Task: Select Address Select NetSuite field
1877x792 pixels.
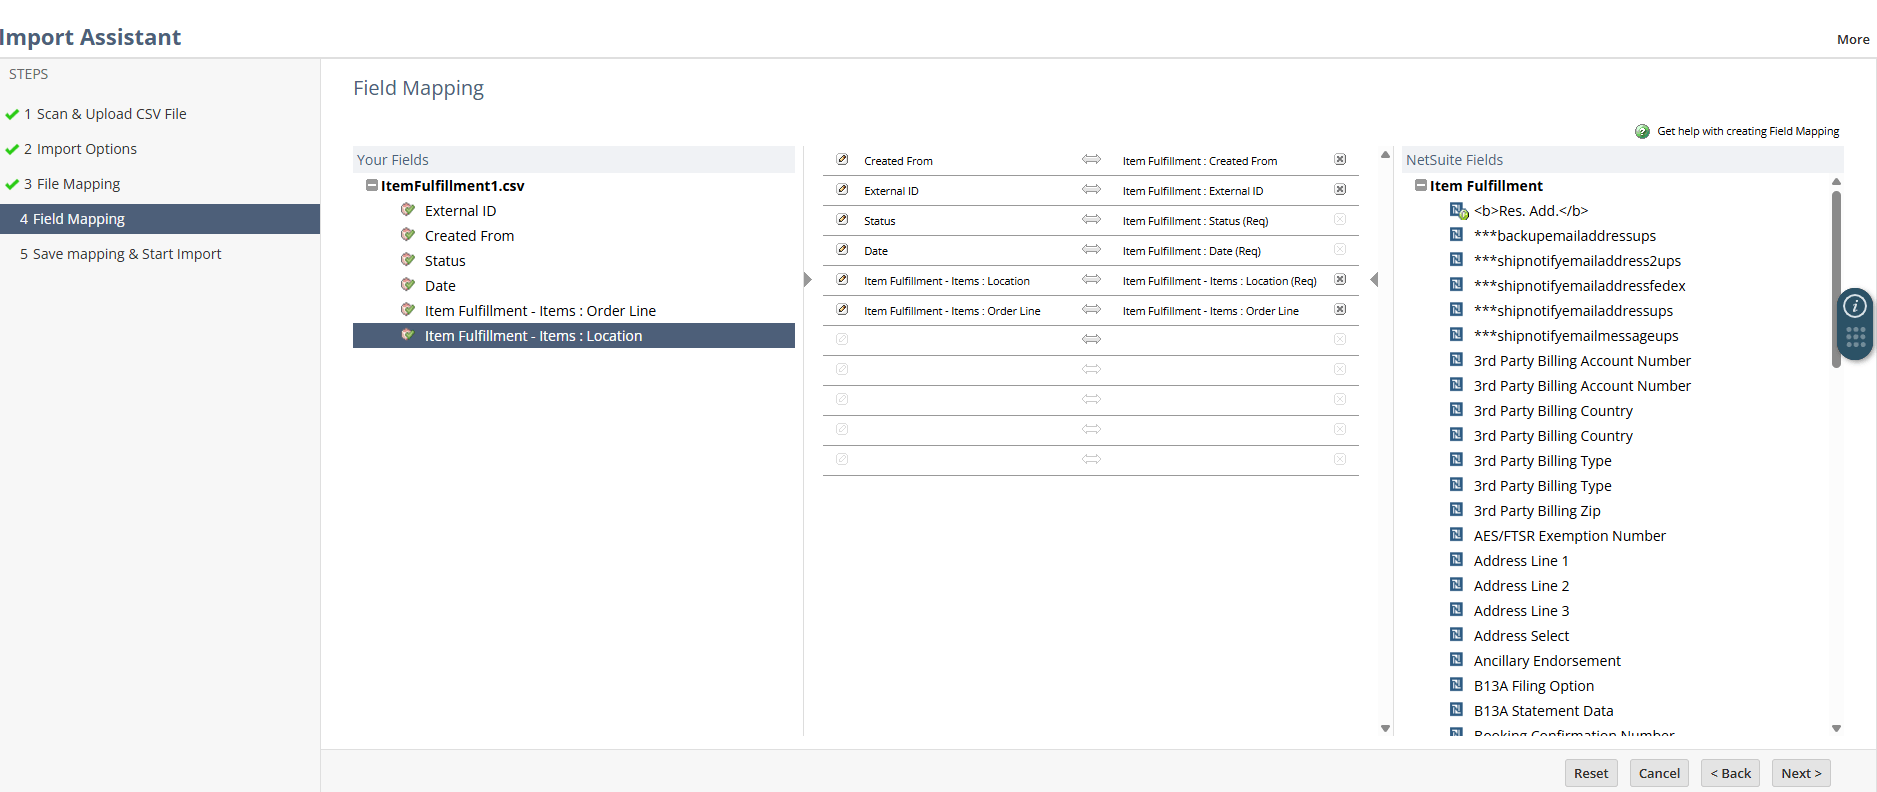Action: (1521, 636)
